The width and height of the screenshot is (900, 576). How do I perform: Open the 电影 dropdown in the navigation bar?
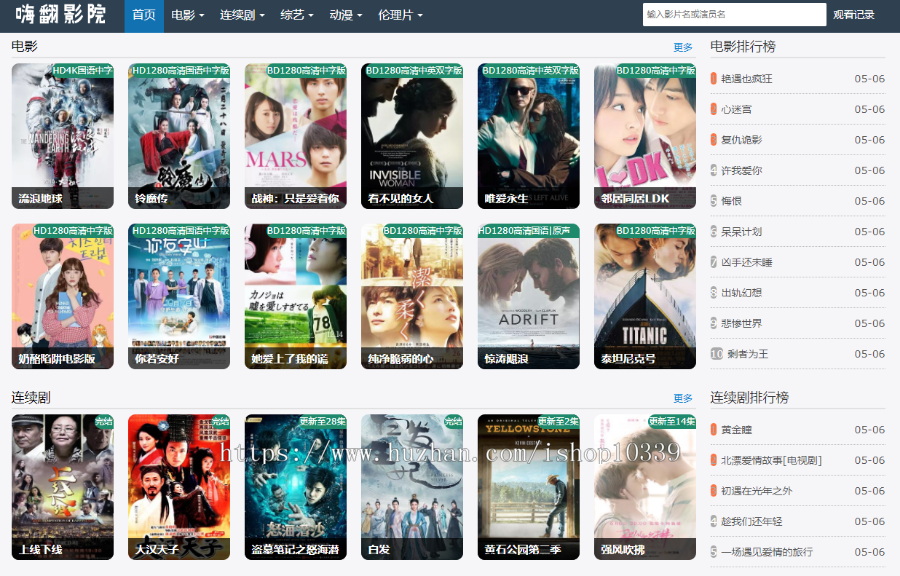coord(188,15)
